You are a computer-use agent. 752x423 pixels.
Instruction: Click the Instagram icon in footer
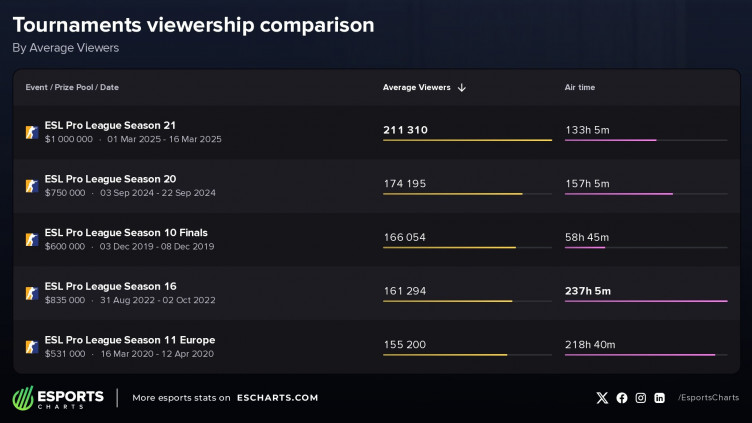click(641, 398)
